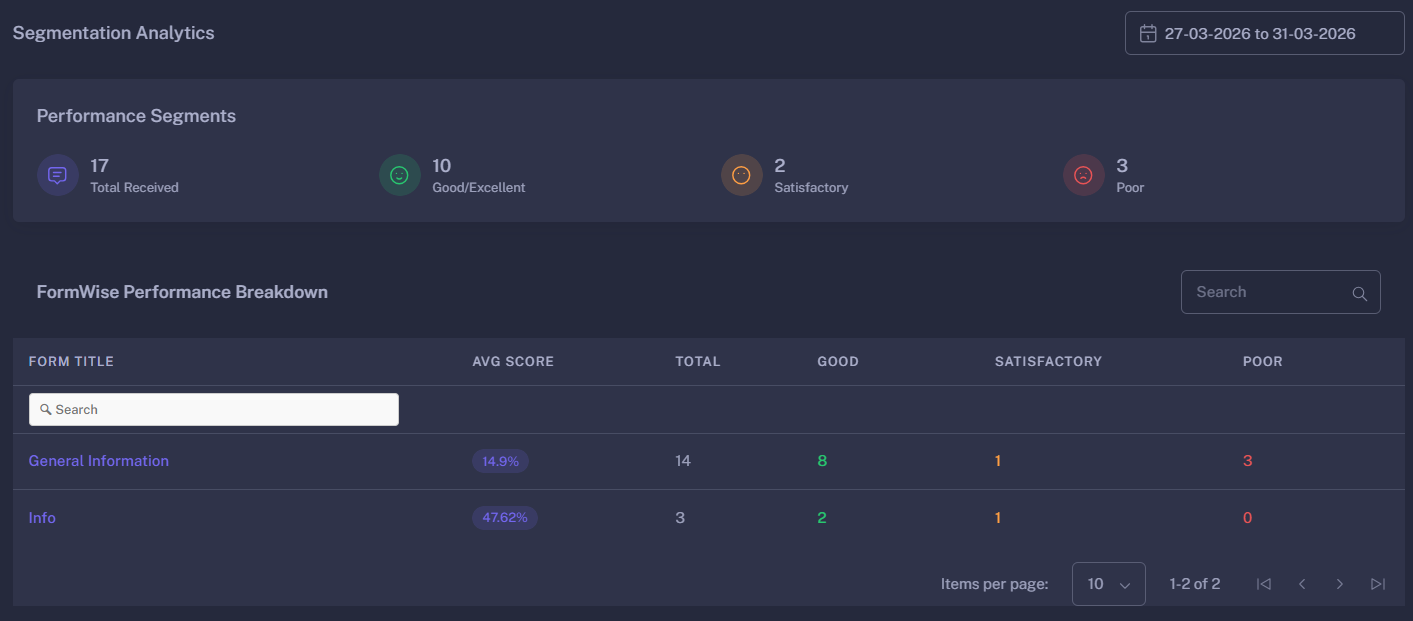This screenshot has height=621, width=1413.
Task: Click poor count 0 in Info row
Action: coord(1248,518)
